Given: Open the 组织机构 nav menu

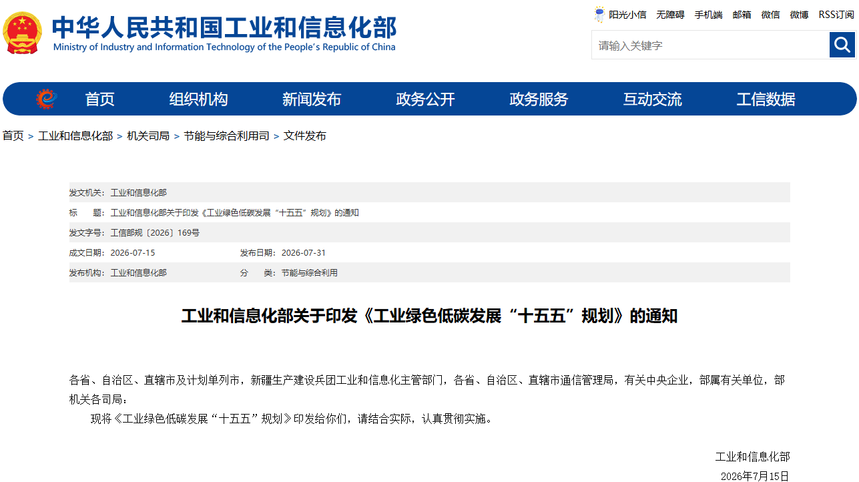Looking at the screenshot, I should [198, 99].
